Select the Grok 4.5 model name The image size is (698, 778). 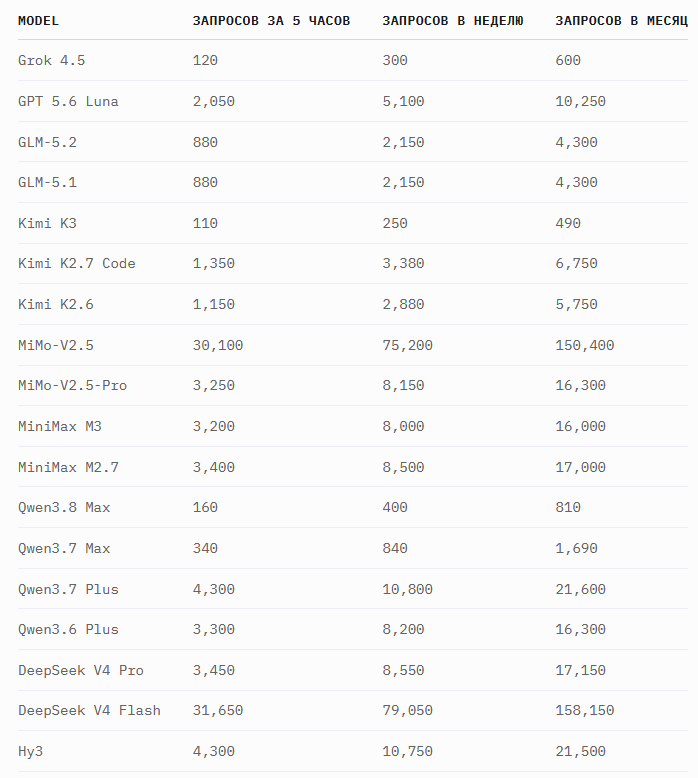point(52,61)
